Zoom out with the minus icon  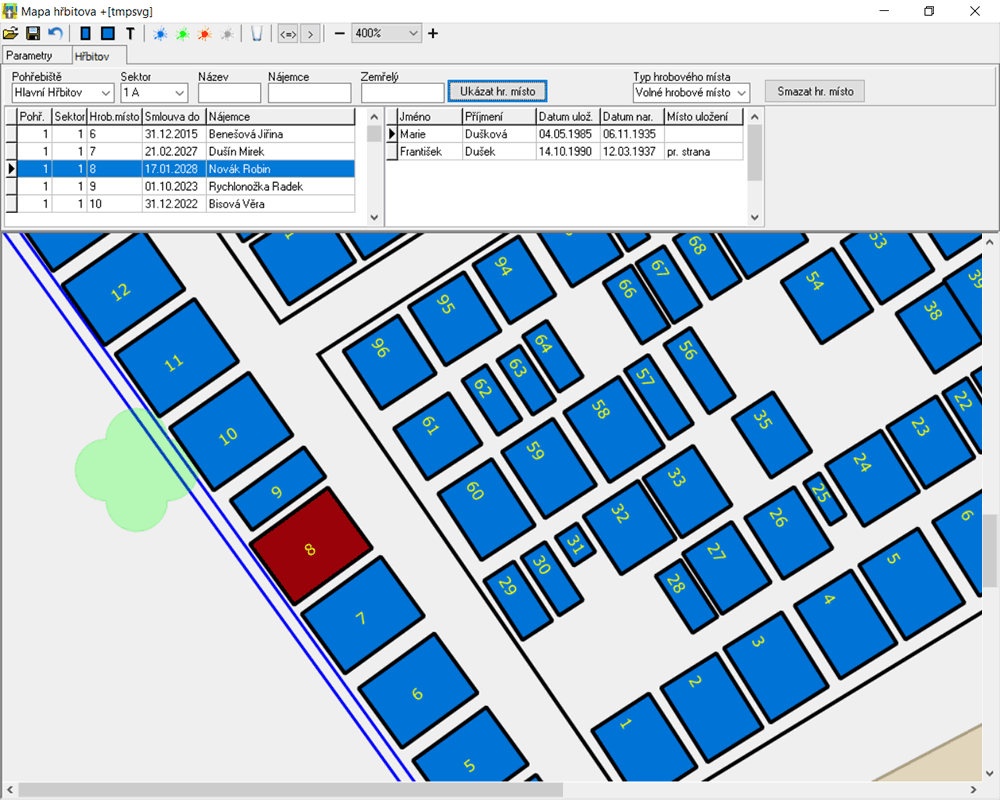pyautogui.click(x=340, y=33)
